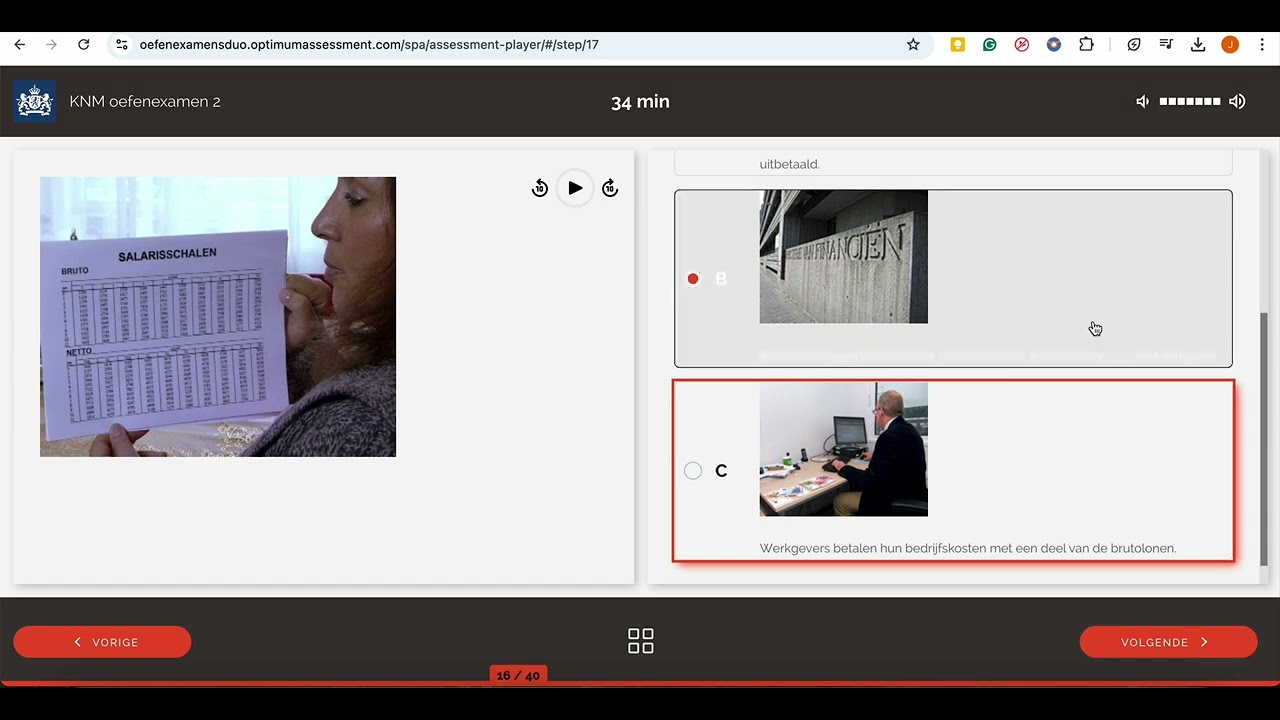The image size is (1280, 720).
Task: Click the 'uitbetaald.' answer A text
Action: 790,164
